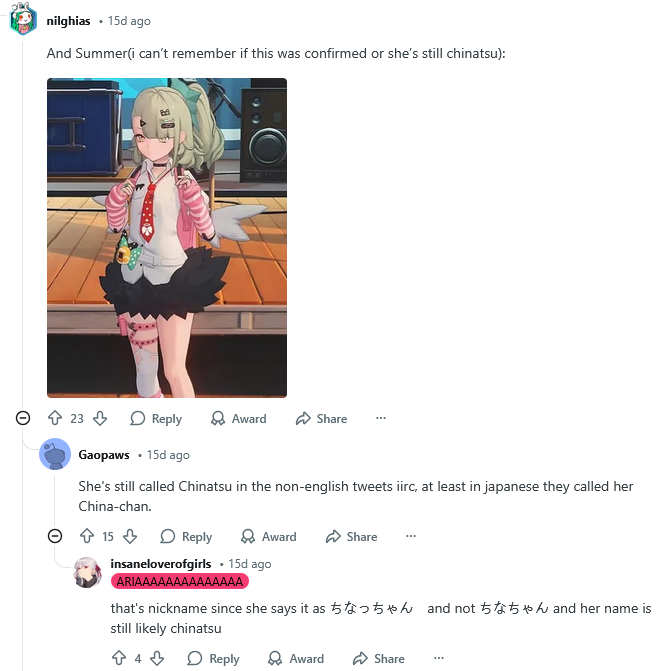Share Gaopaws's comment
666x671 pixels.
coord(351,537)
